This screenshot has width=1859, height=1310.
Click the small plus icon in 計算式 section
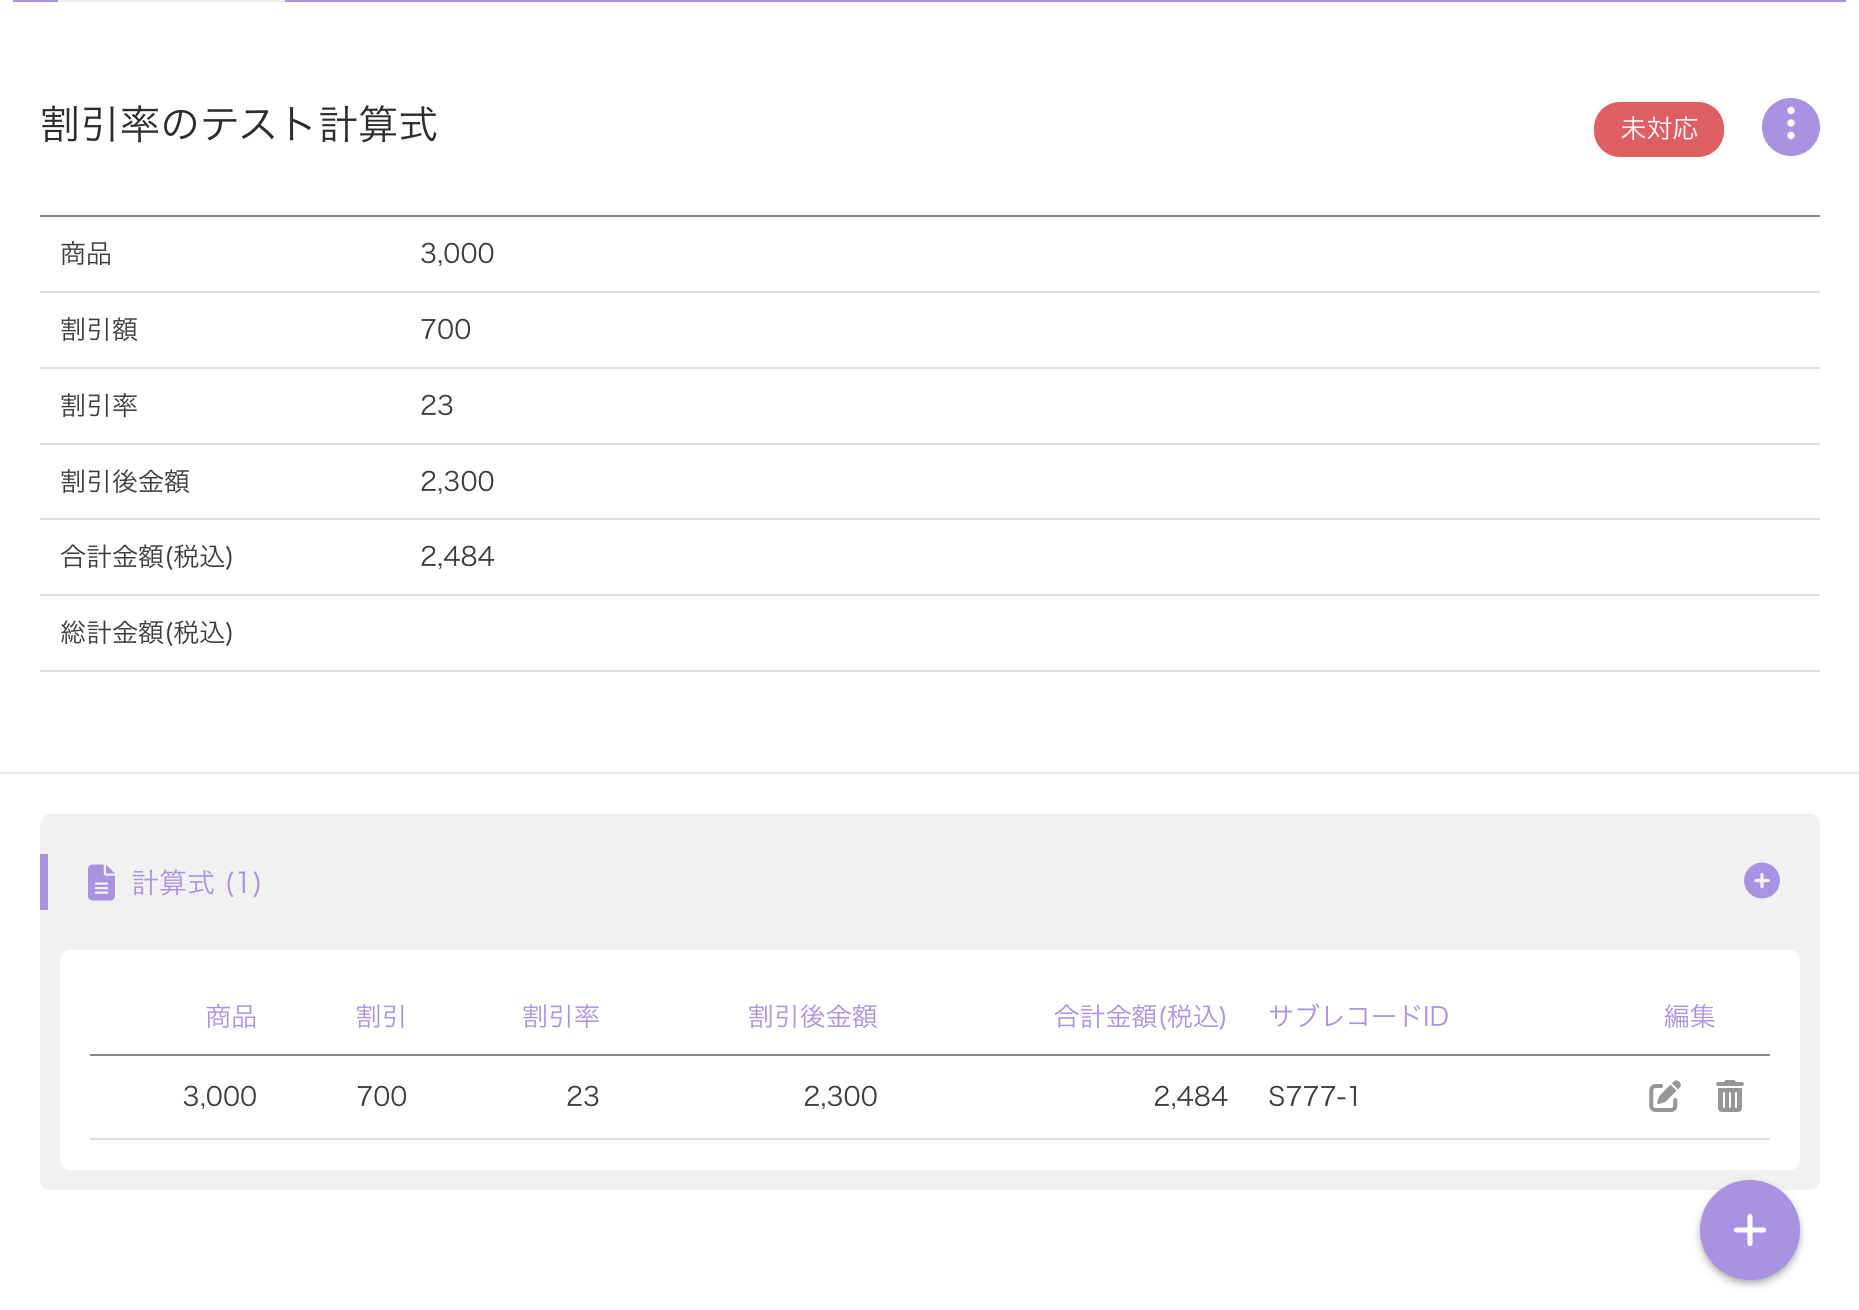(x=1761, y=881)
